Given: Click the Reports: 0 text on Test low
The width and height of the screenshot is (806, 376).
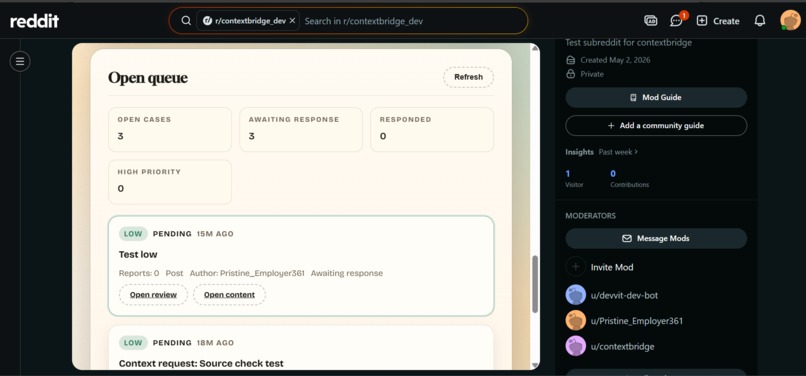Looking at the screenshot, I should (x=139, y=273).
